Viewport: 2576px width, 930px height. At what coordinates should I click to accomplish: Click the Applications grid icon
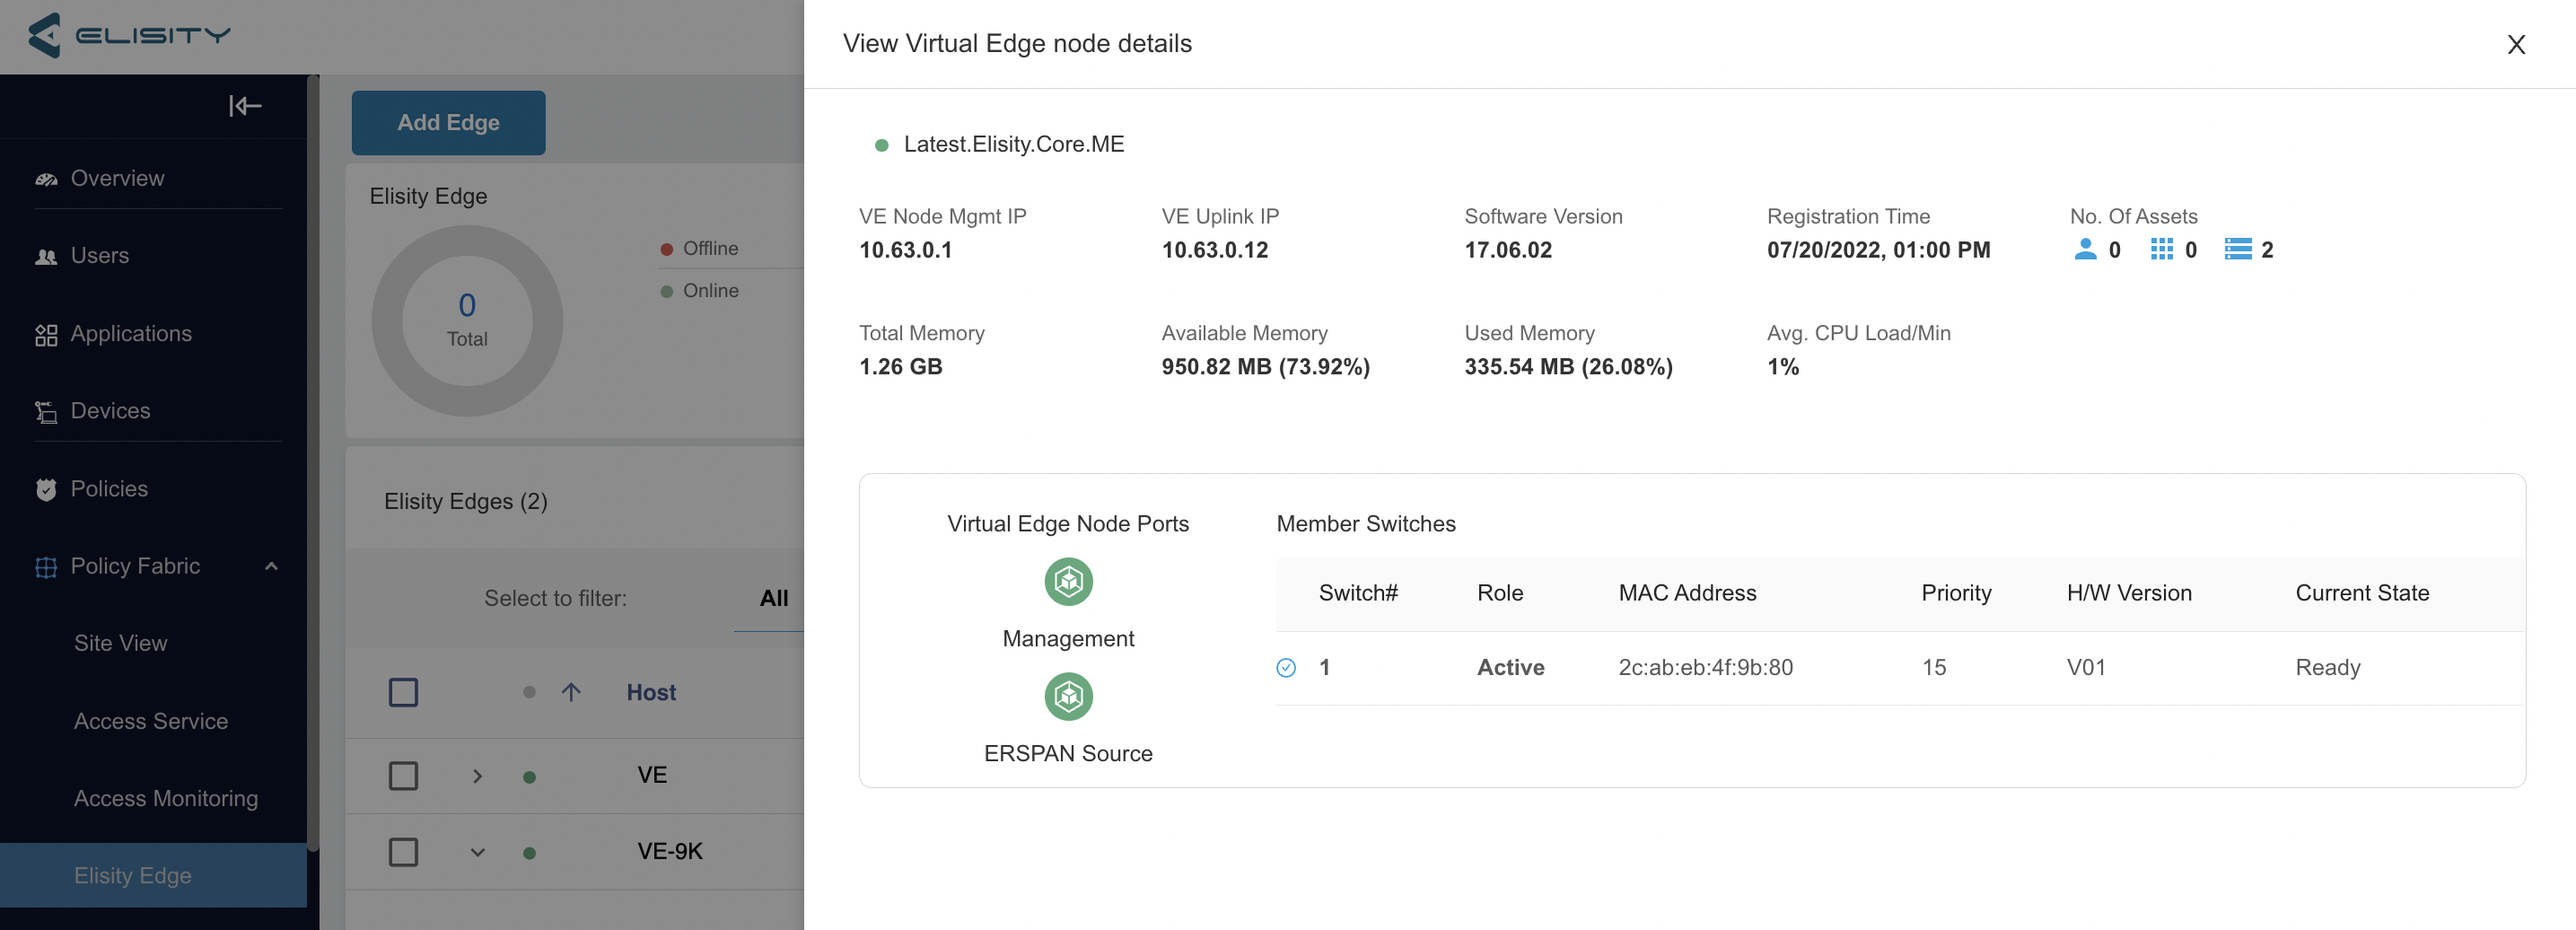pyautogui.click(x=46, y=335)
